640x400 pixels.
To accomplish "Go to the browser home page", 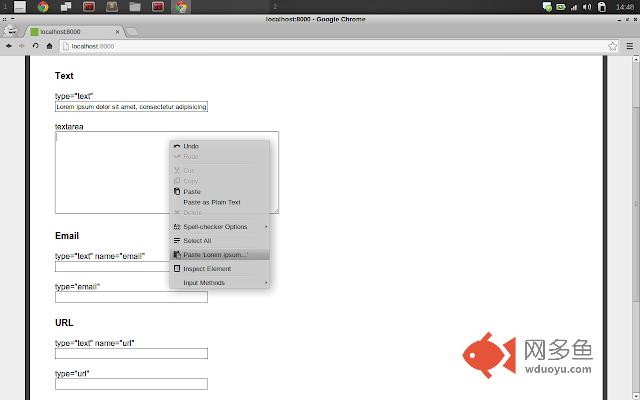I will (49, 45).
